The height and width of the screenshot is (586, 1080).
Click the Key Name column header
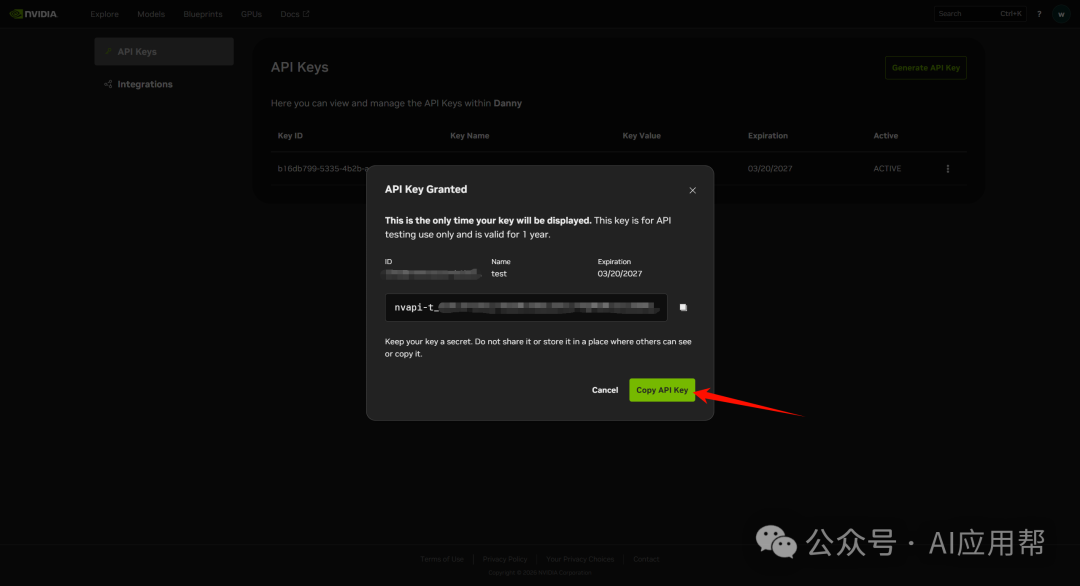click(470, 136)
